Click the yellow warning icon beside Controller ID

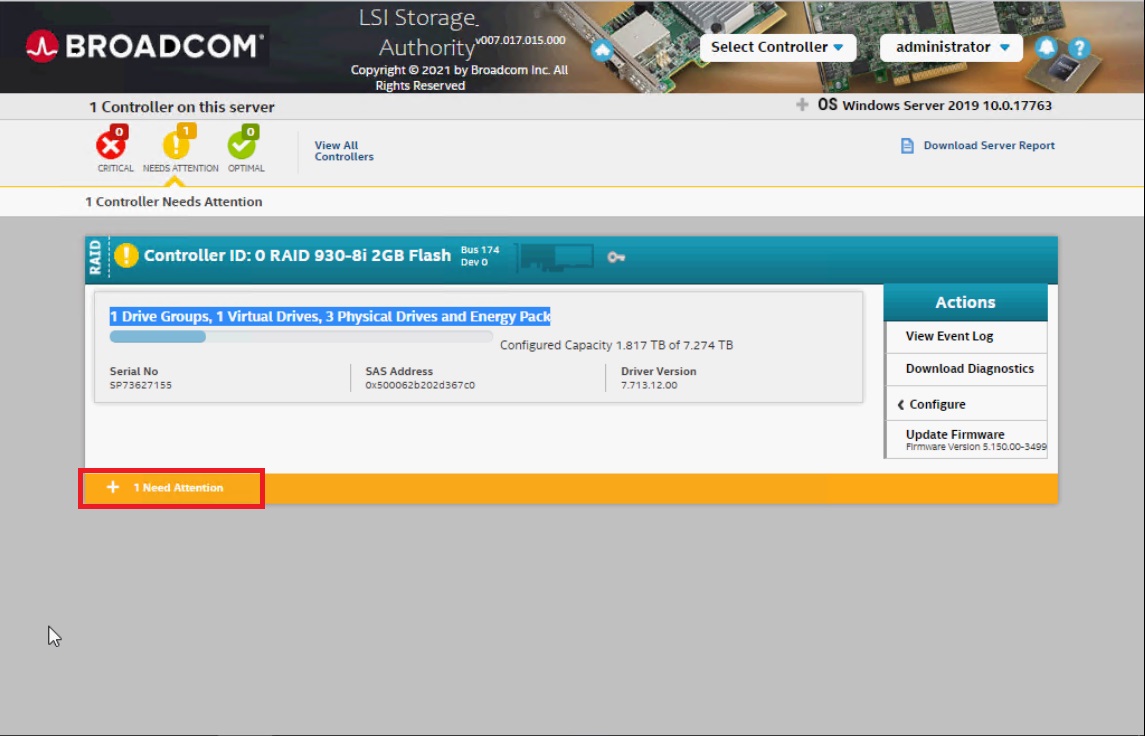point(126,255)
